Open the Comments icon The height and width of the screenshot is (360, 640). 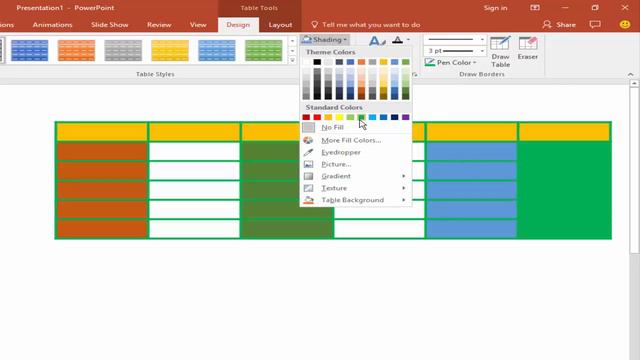[x=595, y=24]
